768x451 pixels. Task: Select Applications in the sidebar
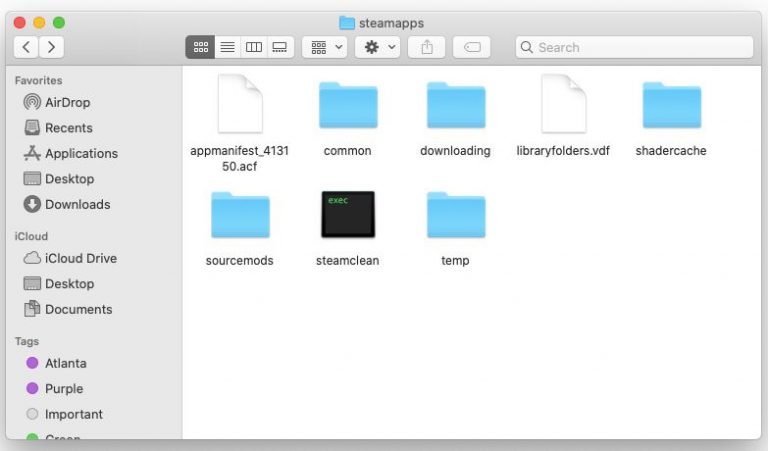(x=81, y=153)
